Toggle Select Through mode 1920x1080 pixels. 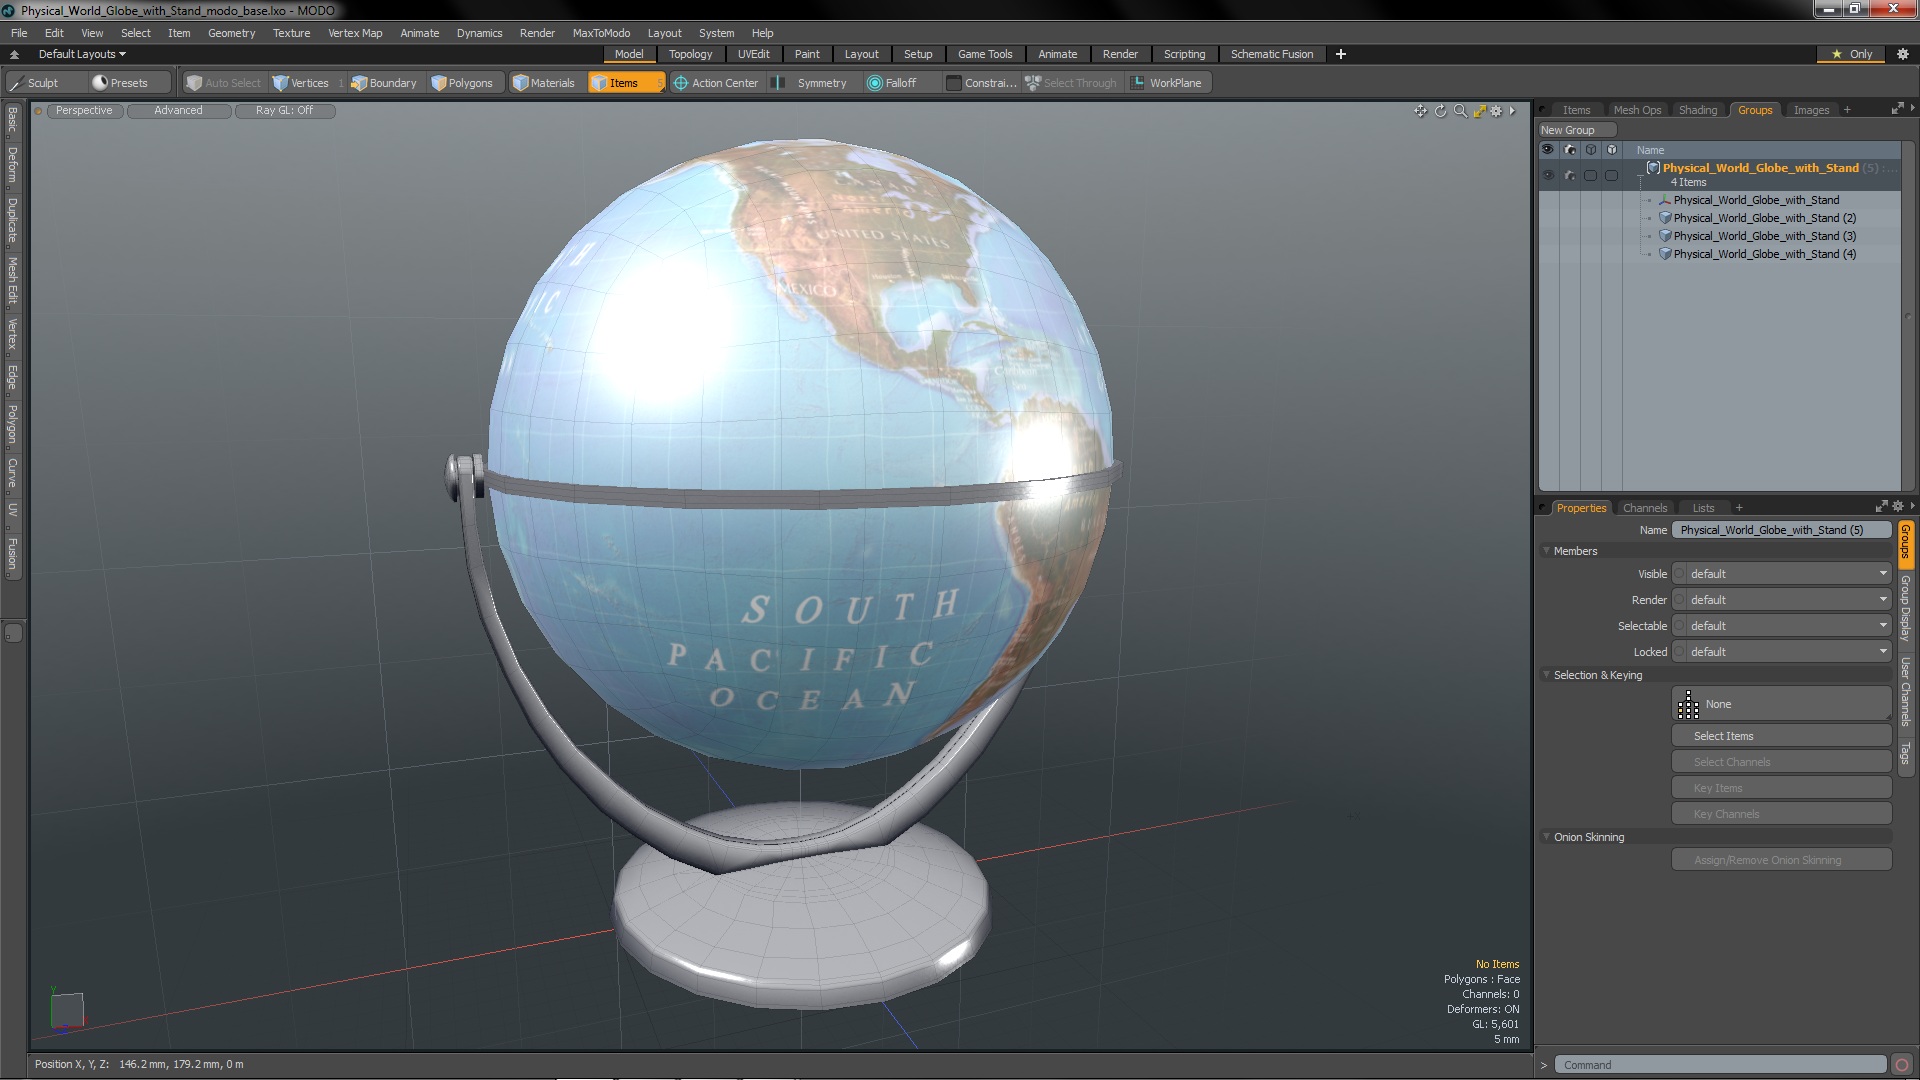coord(1071,83)
